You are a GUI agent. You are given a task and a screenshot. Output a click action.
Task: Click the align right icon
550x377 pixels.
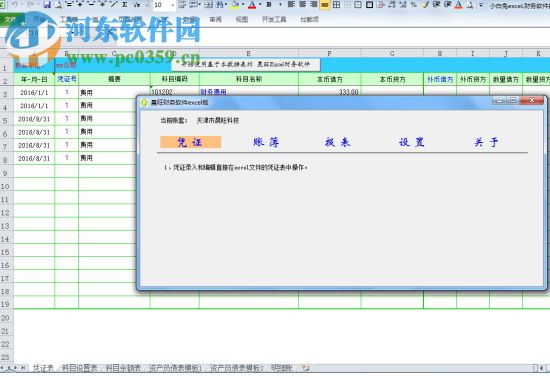314,5
